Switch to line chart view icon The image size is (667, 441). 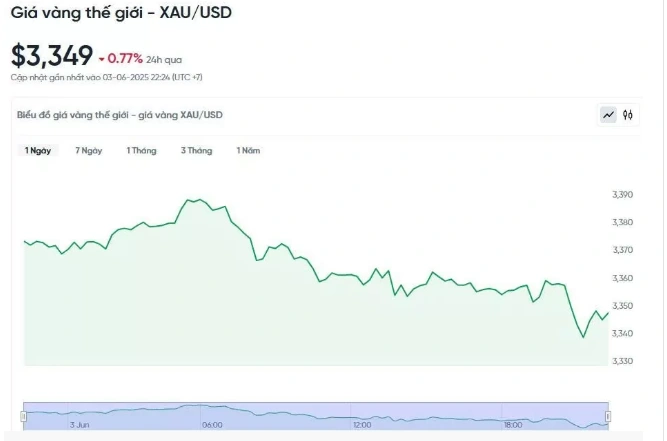click(608, 115)
